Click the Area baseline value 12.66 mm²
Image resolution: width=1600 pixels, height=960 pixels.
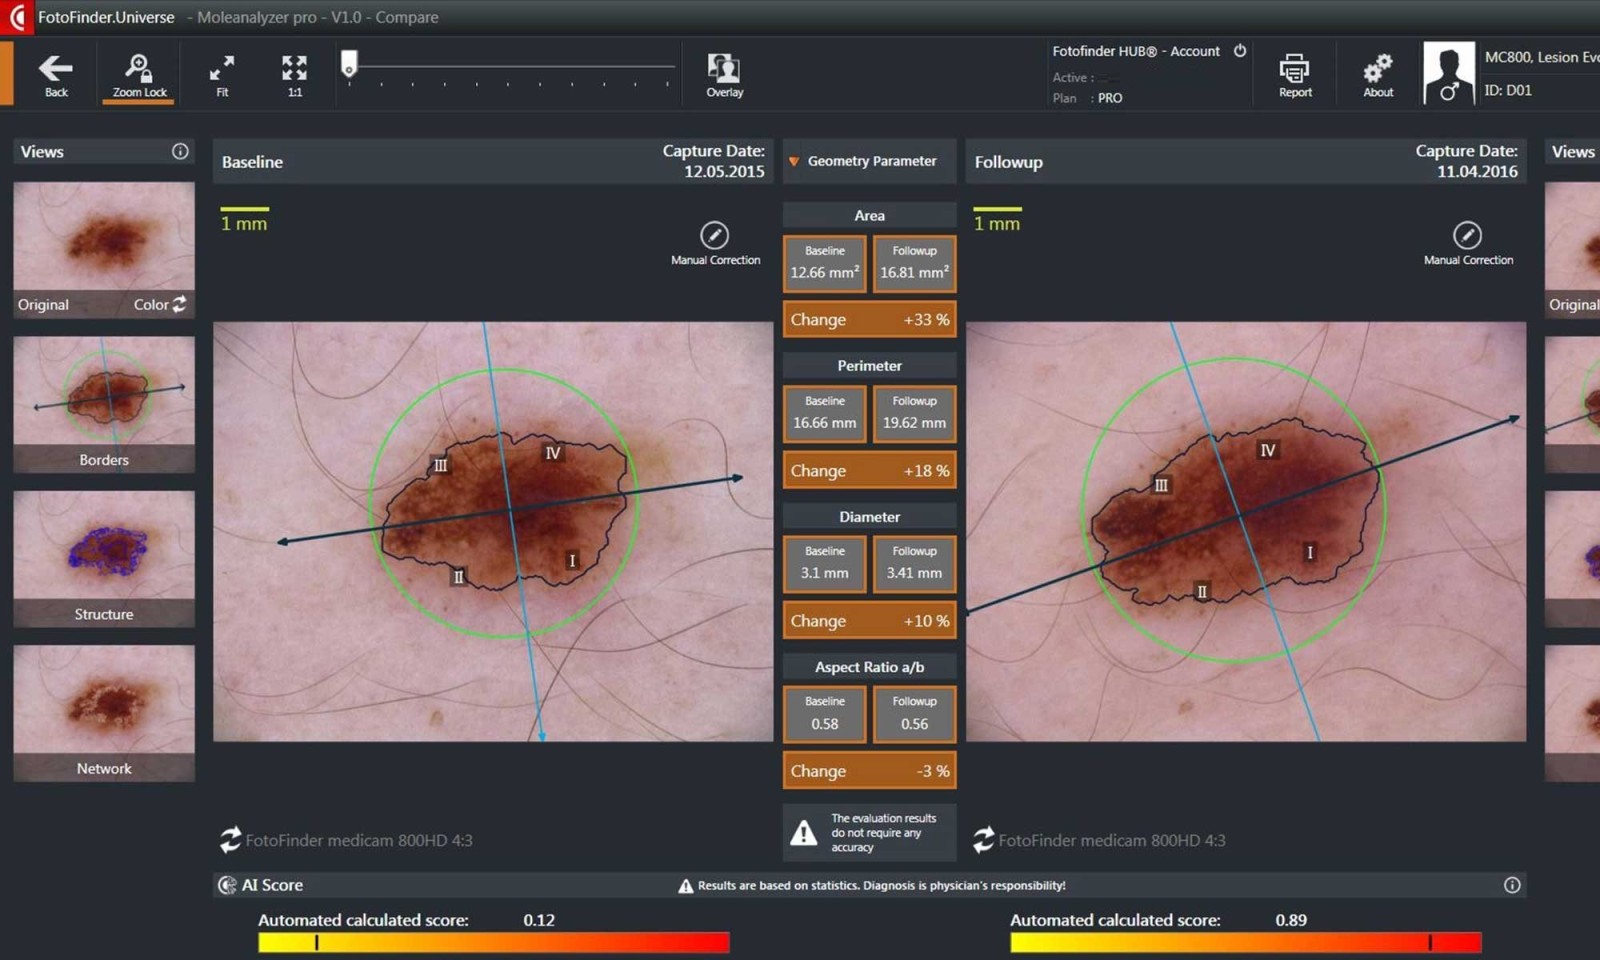824,264
